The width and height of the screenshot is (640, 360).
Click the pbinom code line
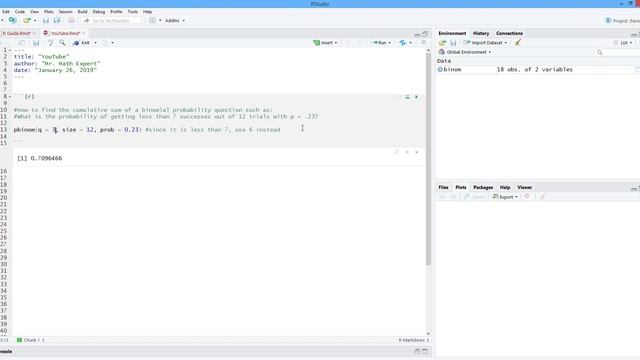[147, 130]
